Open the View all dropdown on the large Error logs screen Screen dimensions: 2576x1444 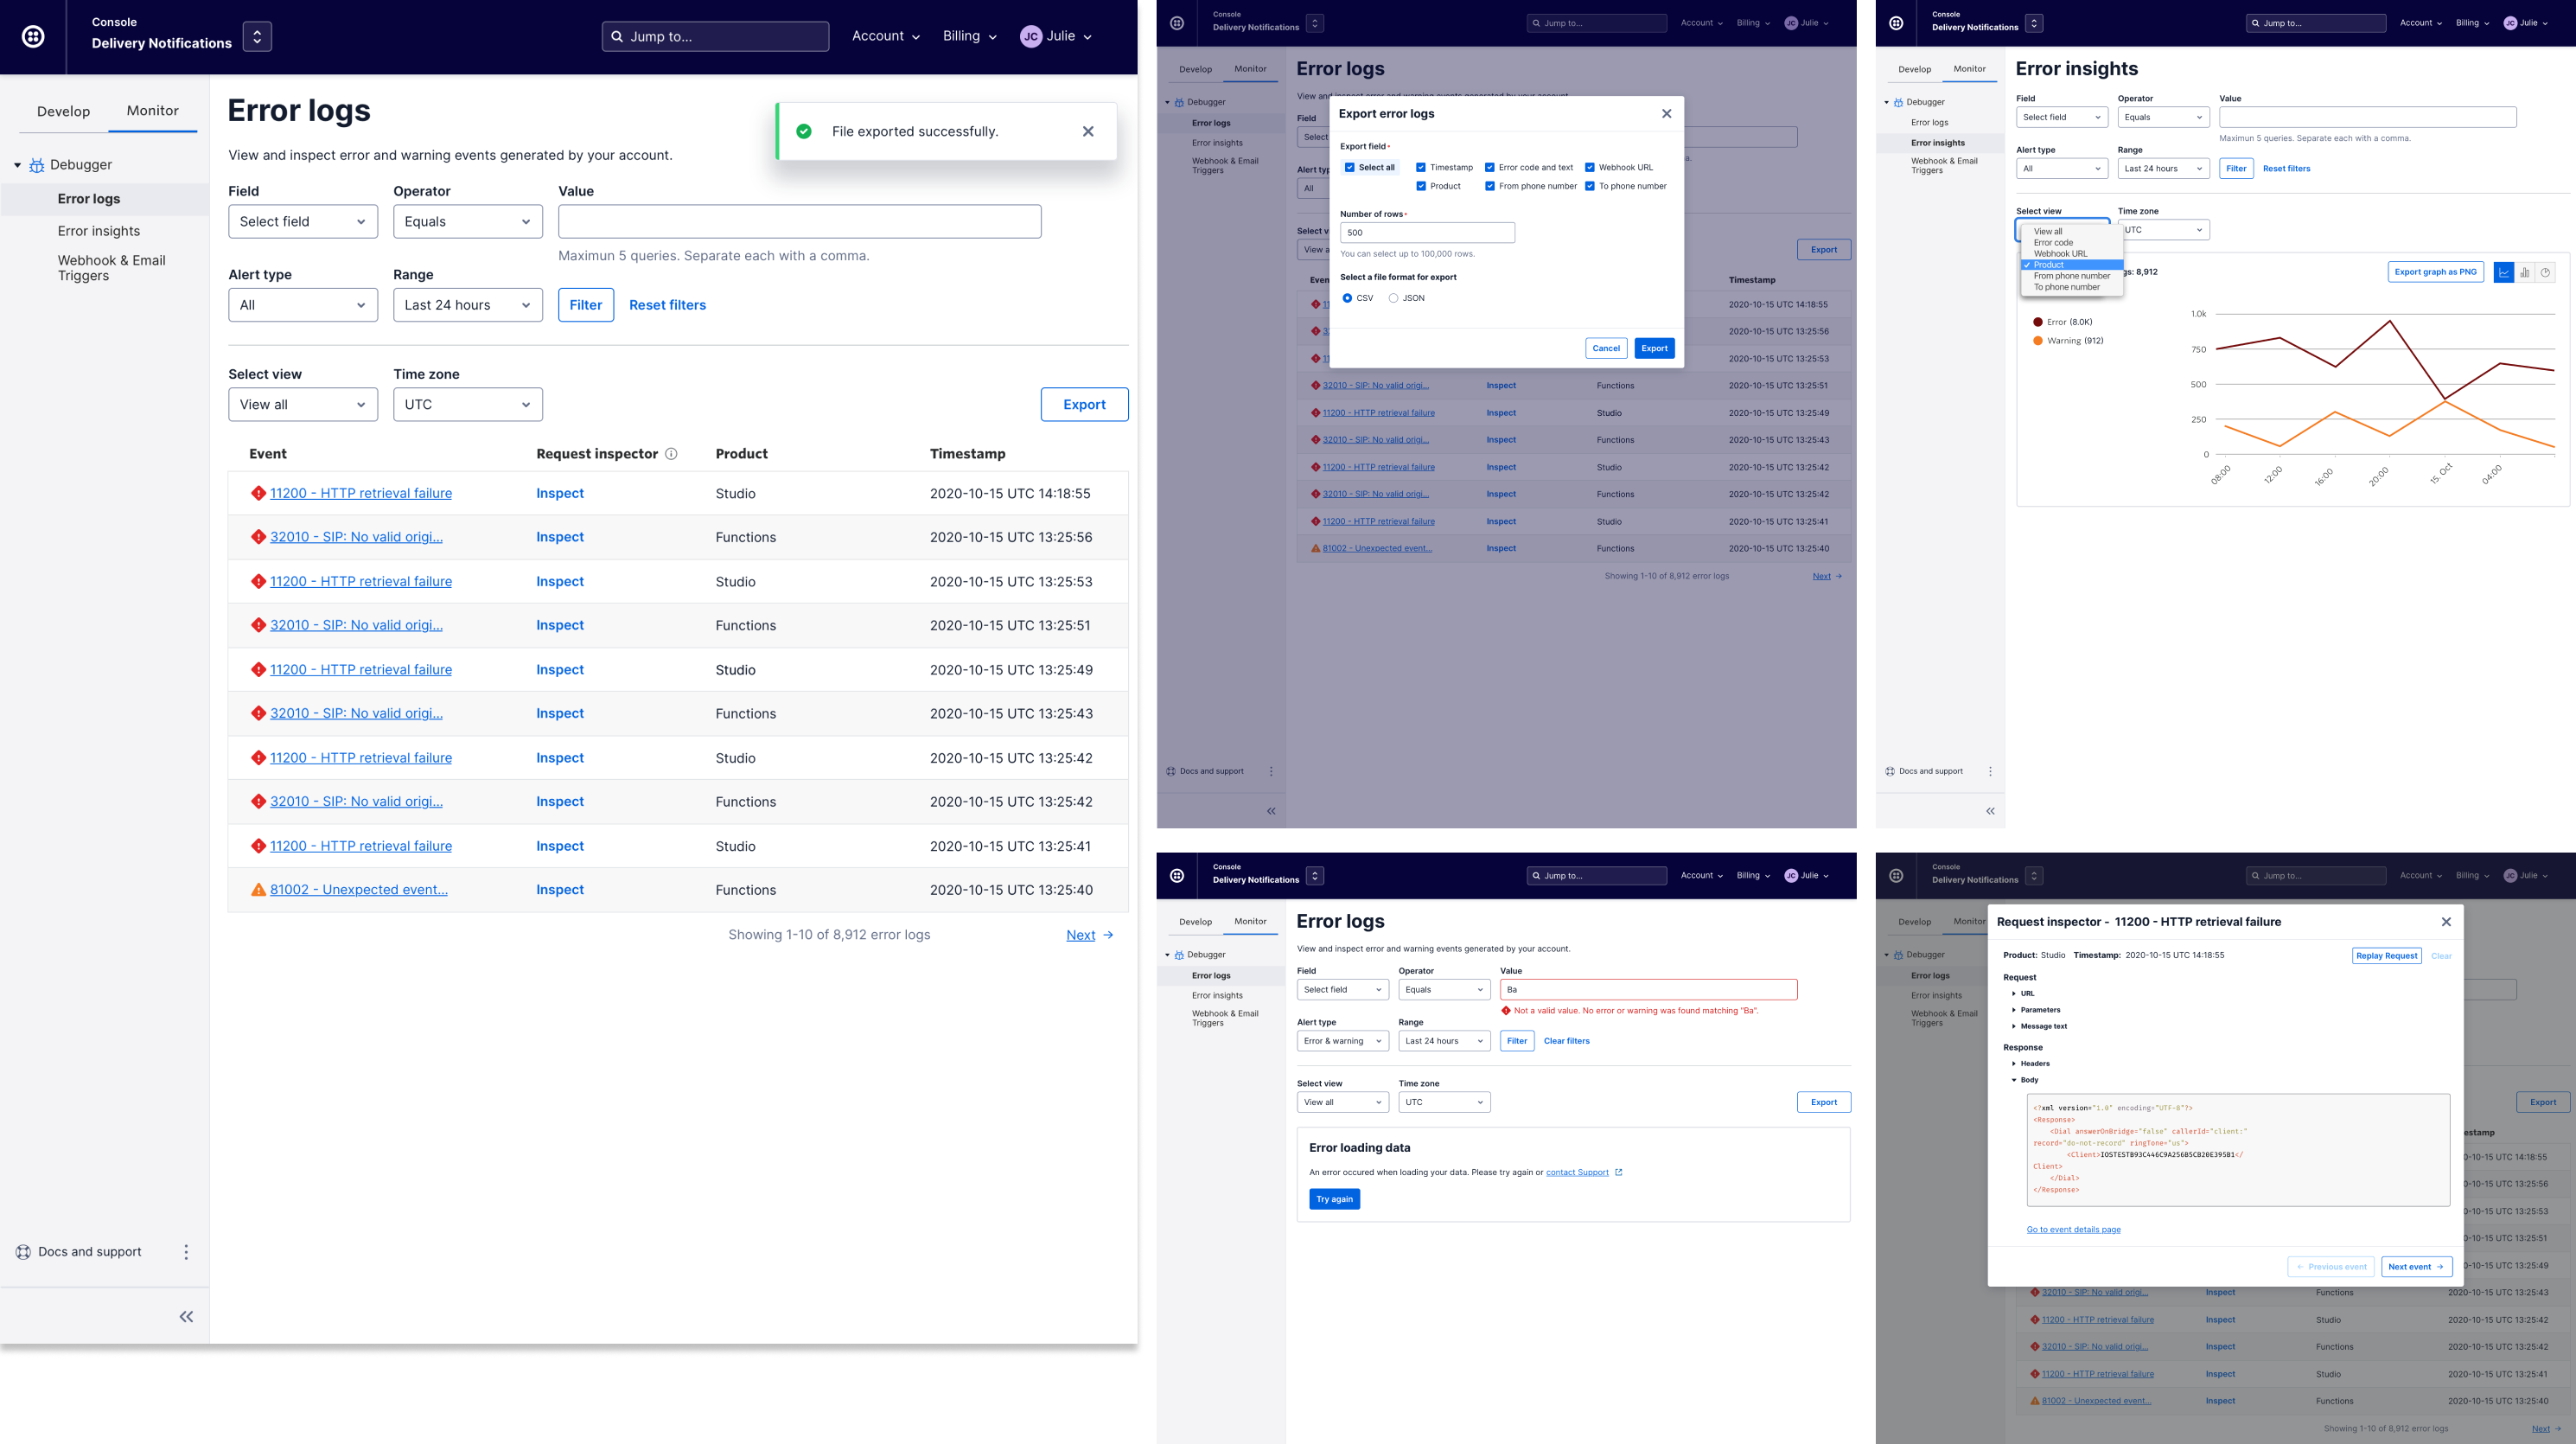[303, 405]
